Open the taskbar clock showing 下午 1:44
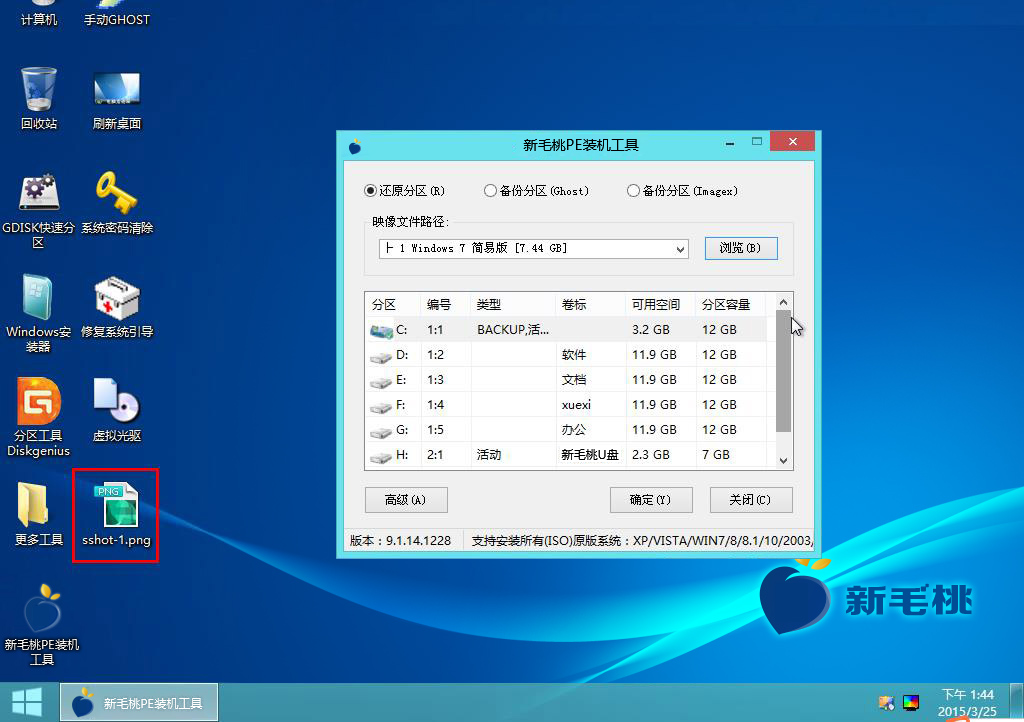 967,702
